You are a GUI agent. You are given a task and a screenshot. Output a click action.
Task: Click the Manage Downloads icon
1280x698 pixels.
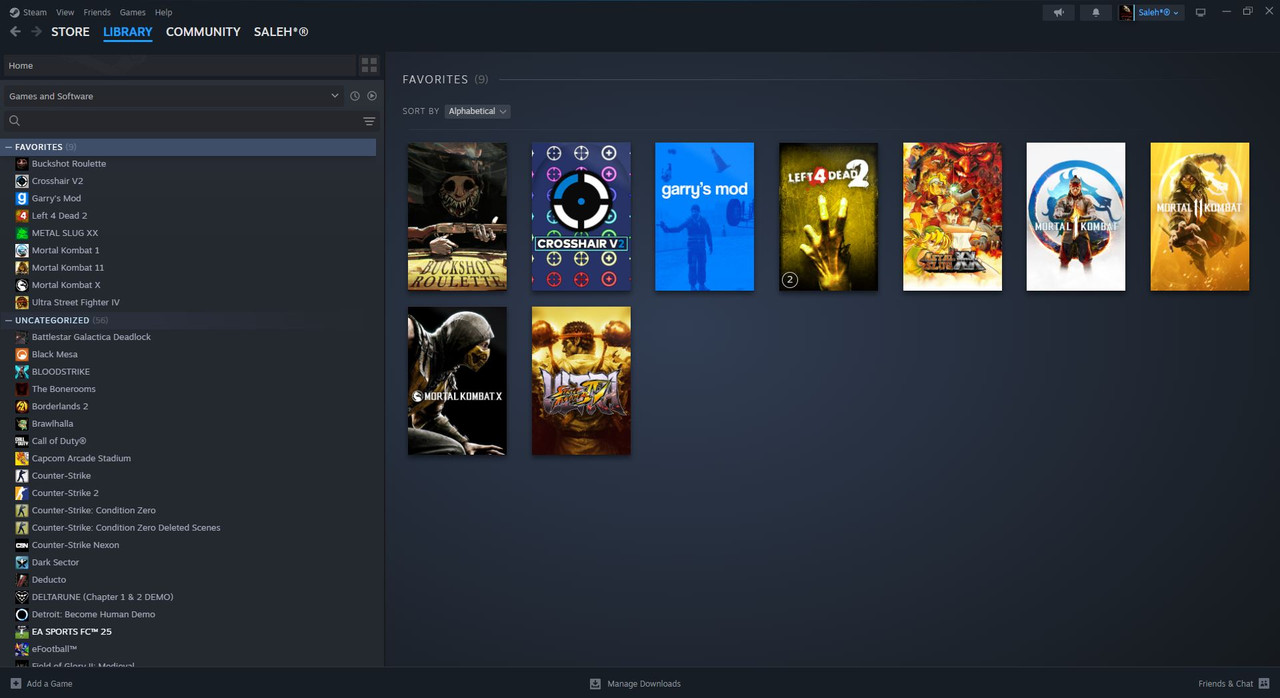coord(595,684)
